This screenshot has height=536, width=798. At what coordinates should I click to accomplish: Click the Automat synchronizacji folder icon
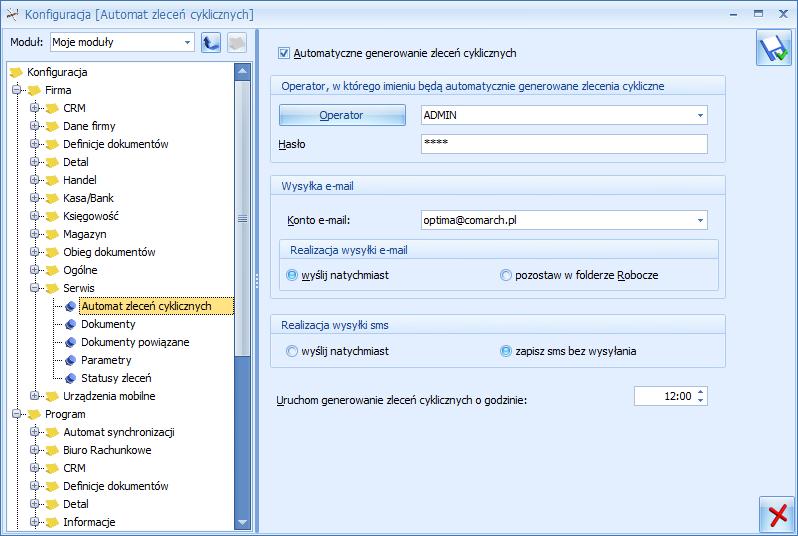(x=52, y=433)
